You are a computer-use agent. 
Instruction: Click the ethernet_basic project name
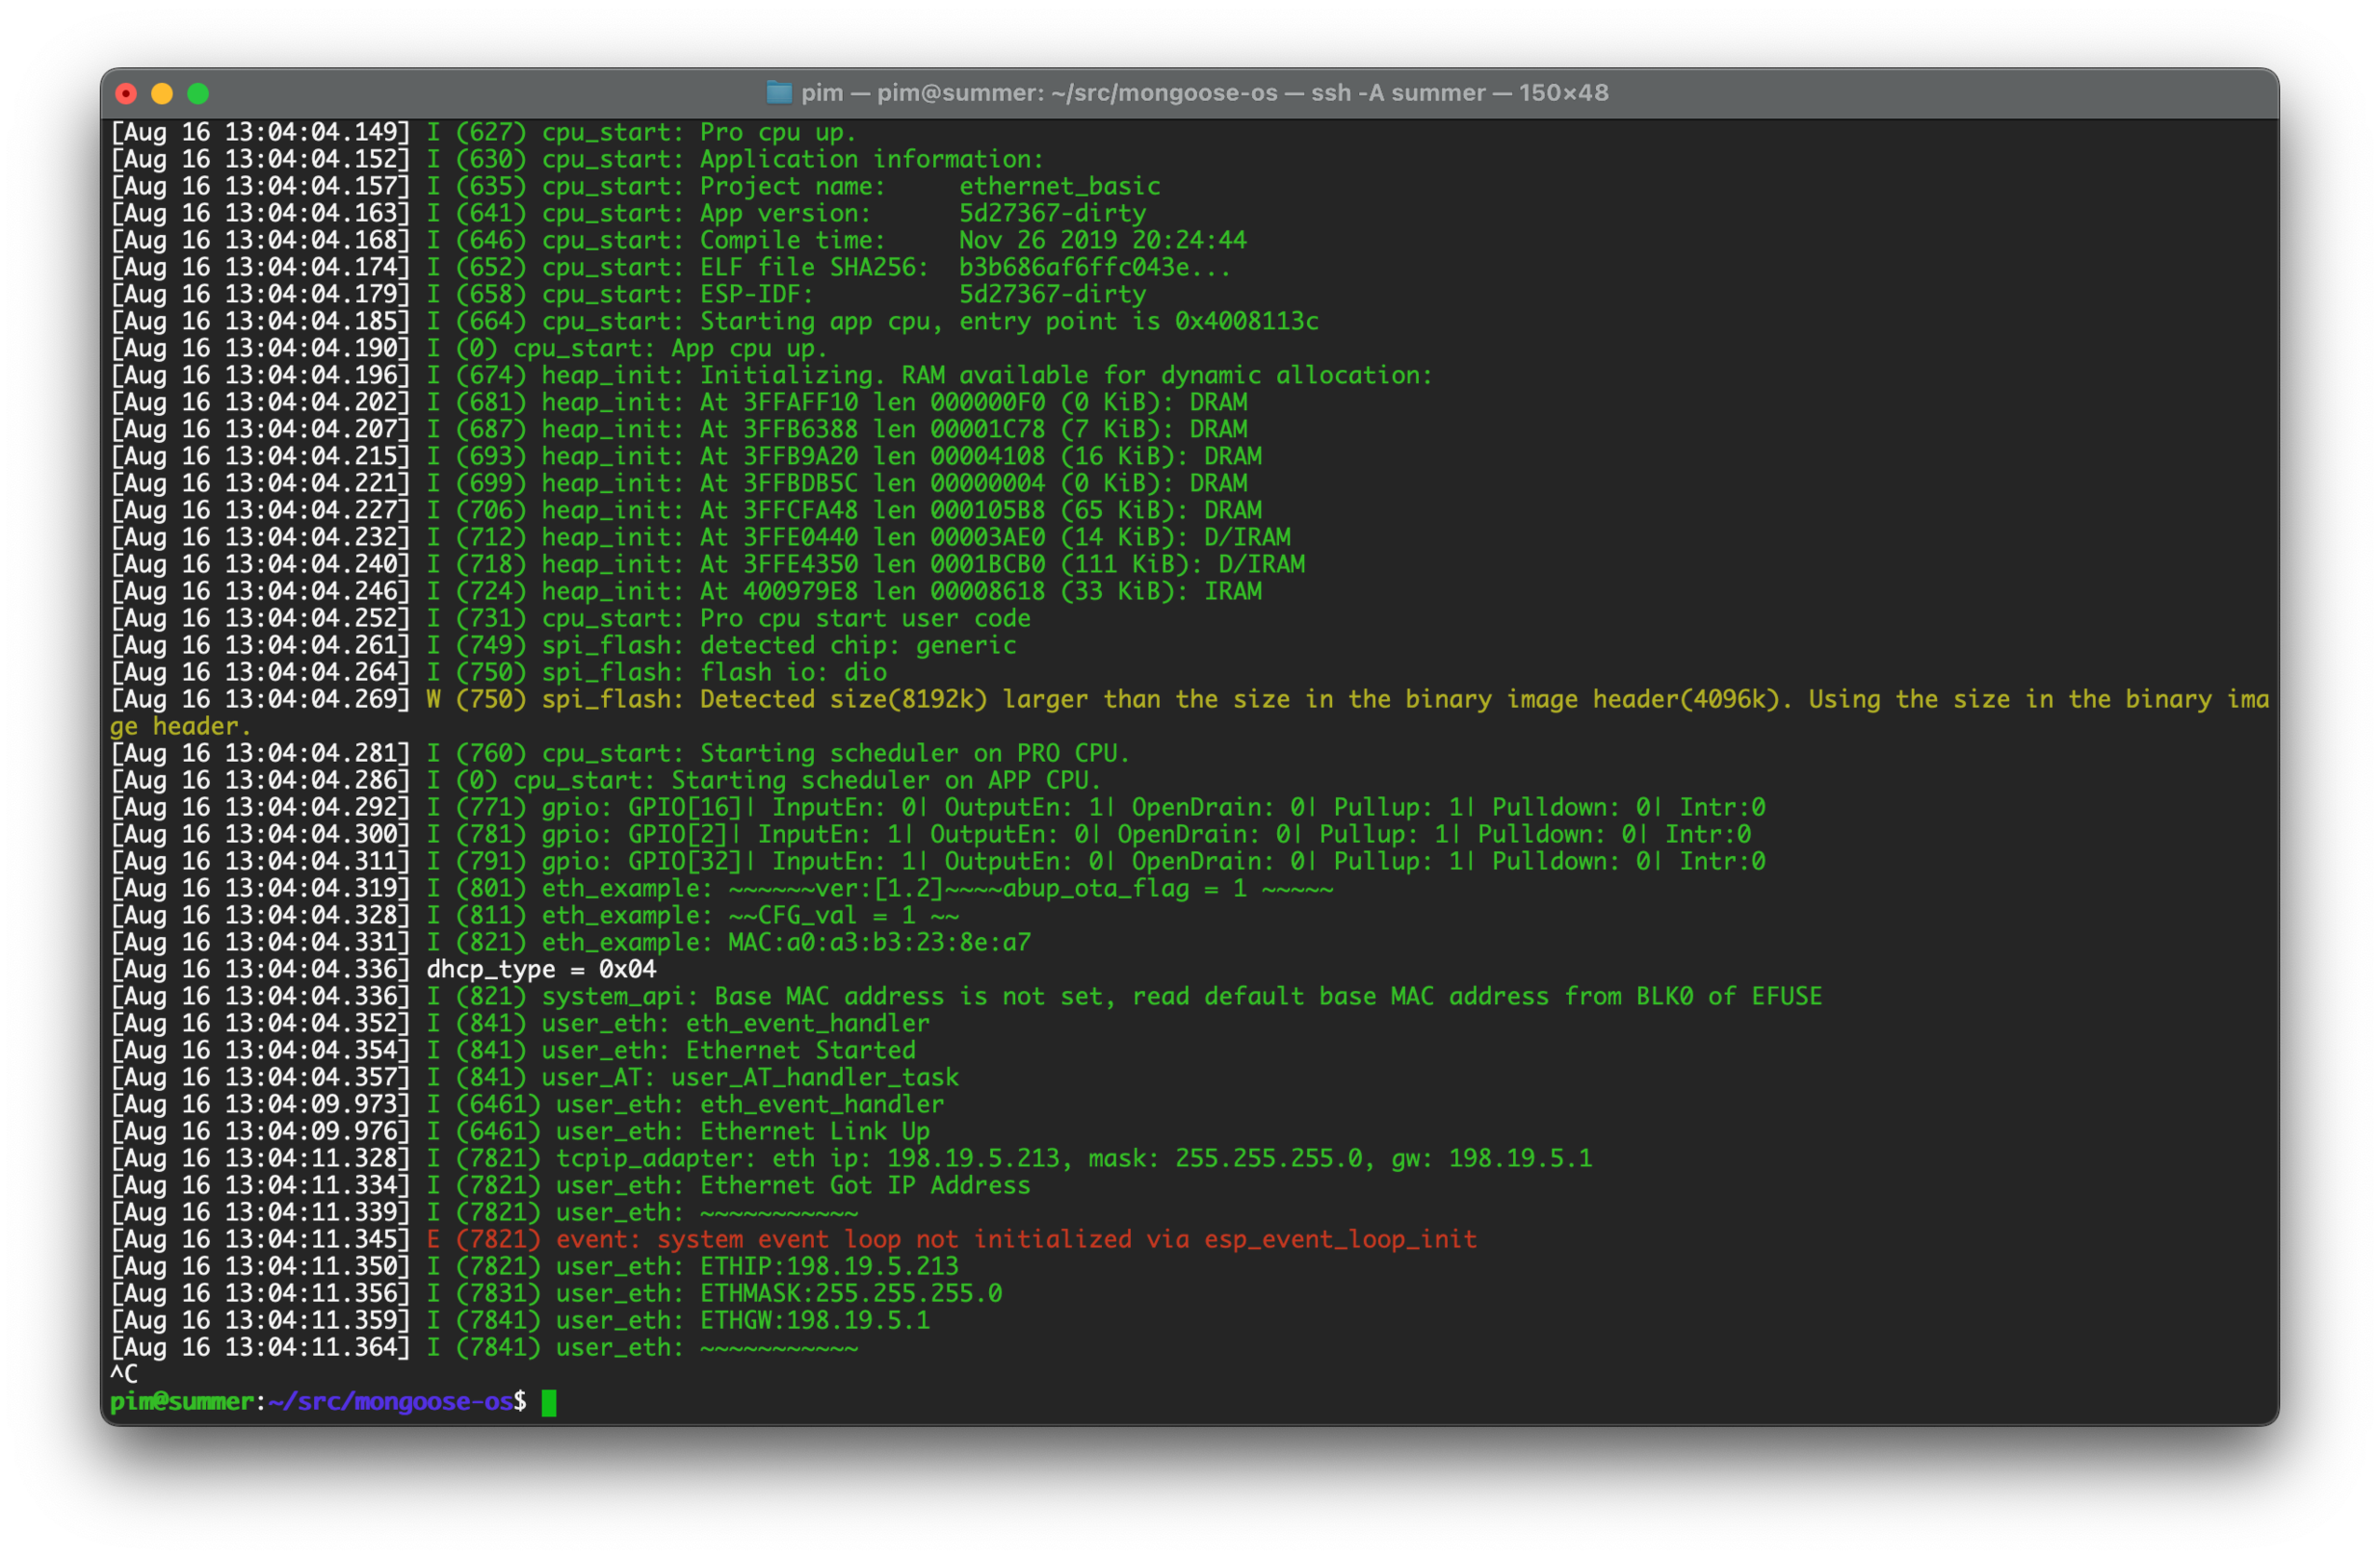(1059, 187)
